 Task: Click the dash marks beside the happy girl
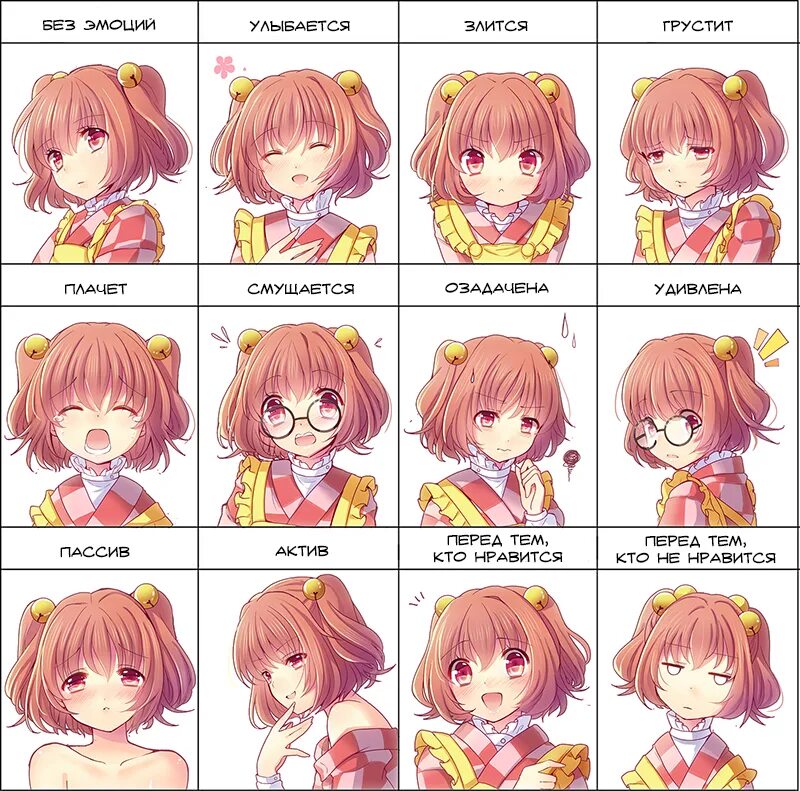pos(416,599)
